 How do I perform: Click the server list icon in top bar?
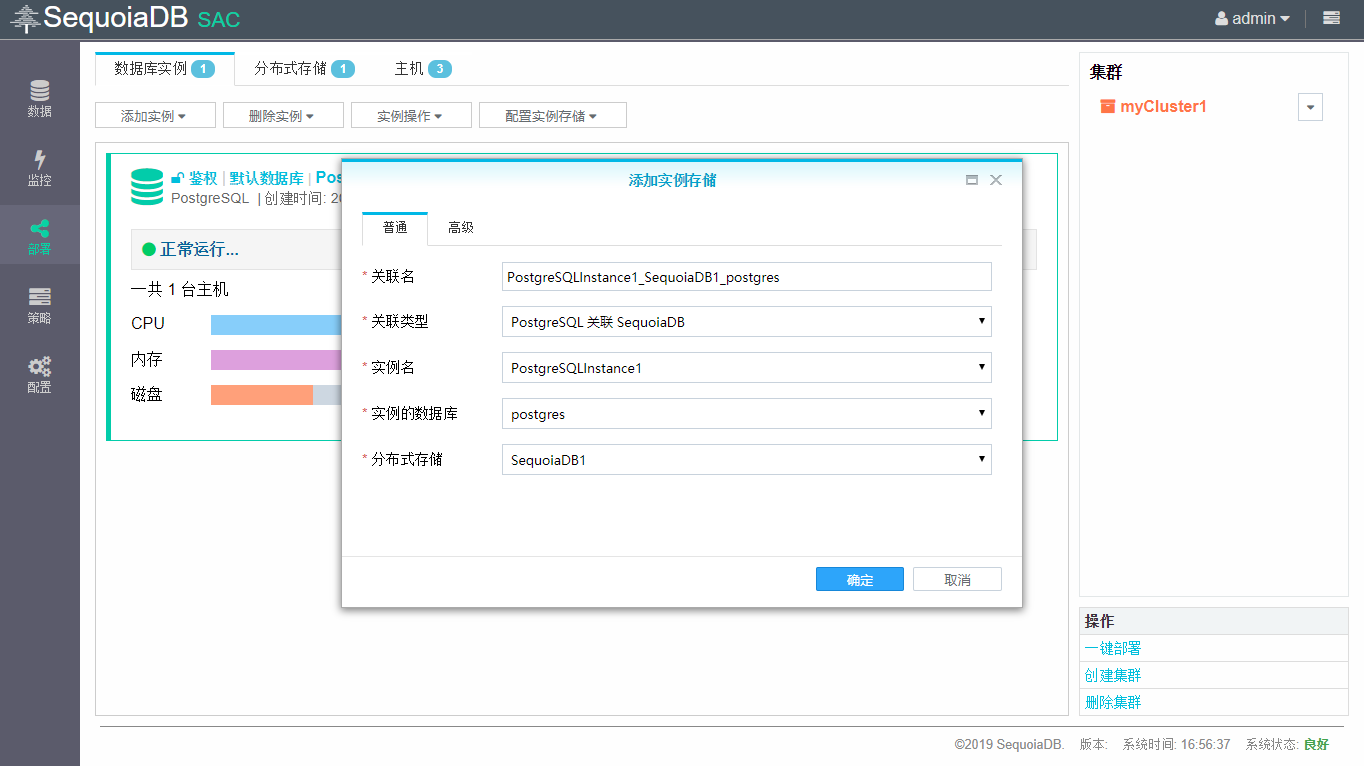(x=1331, y=18)
